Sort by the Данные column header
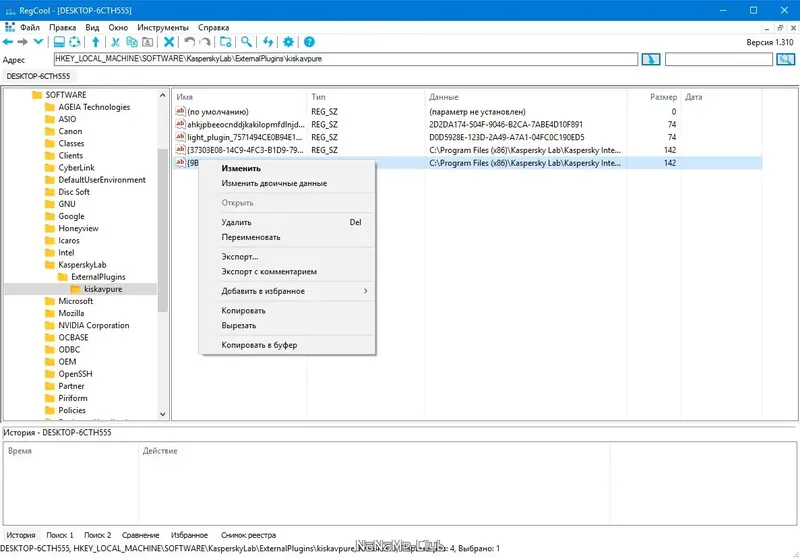800x558 pixels. pyautogui.click(x=526, y=97)
